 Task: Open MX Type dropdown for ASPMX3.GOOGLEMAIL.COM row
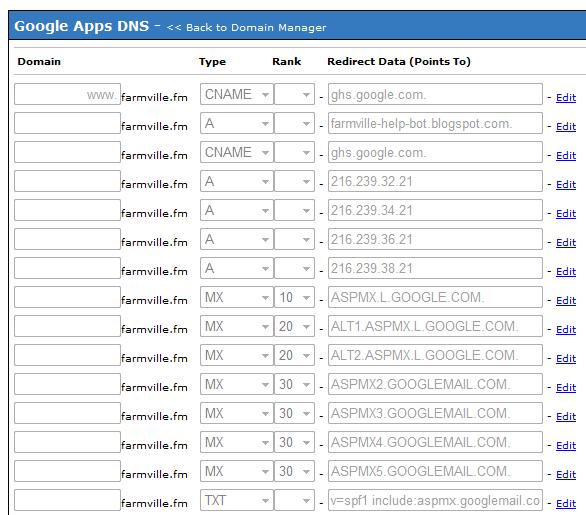[237, 413]
